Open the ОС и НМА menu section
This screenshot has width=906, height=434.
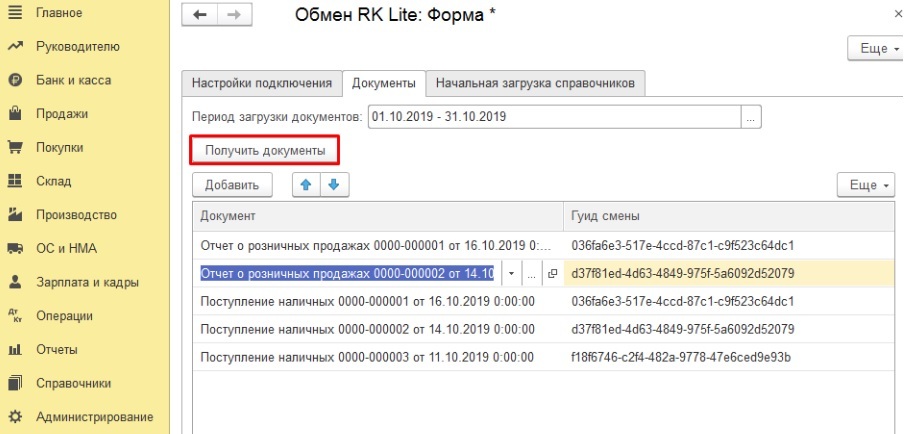(x=66, y=248)
